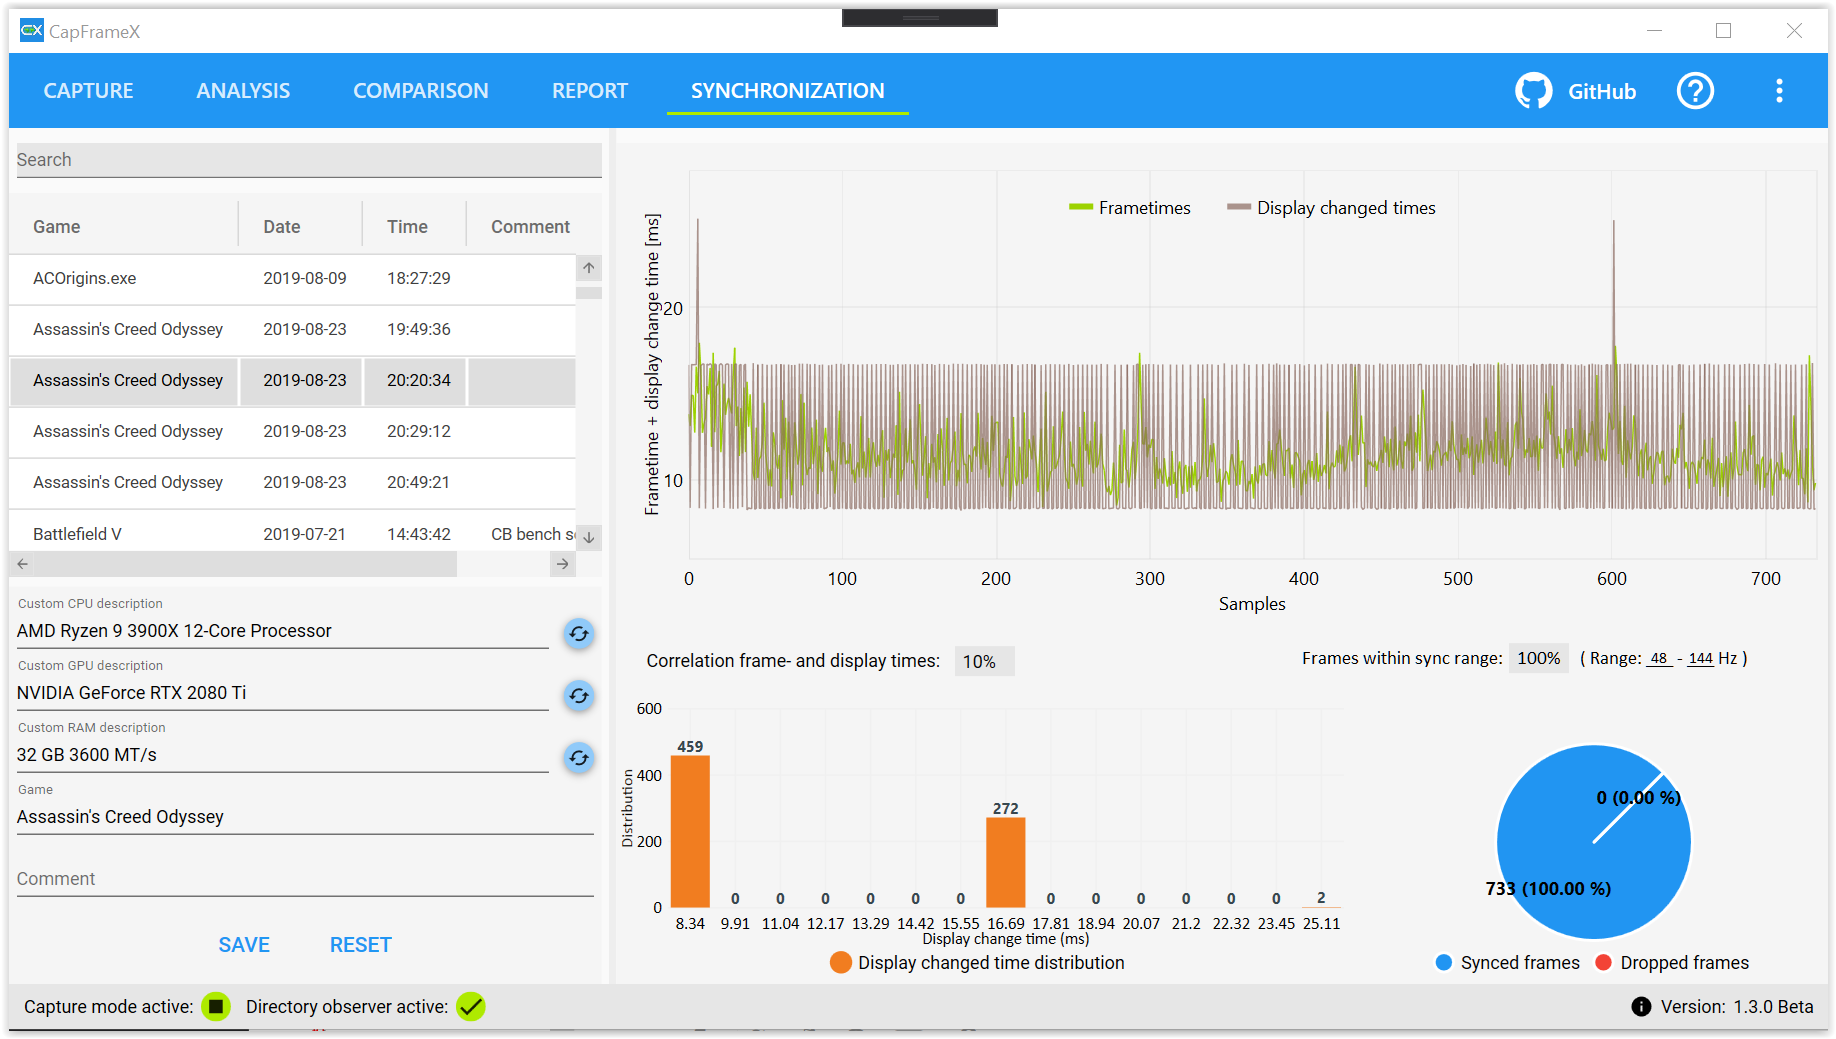This screenshot has height=1039, width=1836.
Task: Refresh the custom RAM description
Action: tap(578, 758)
